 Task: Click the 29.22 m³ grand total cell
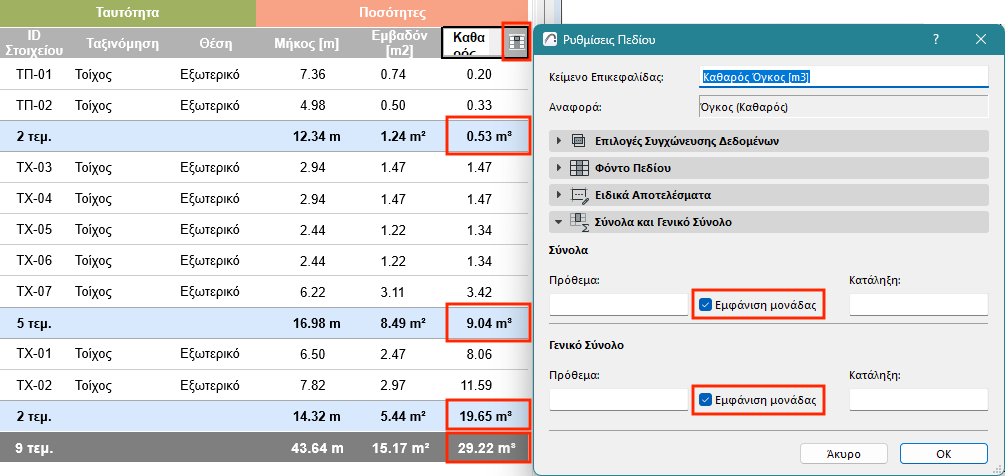tap(488, 448)
